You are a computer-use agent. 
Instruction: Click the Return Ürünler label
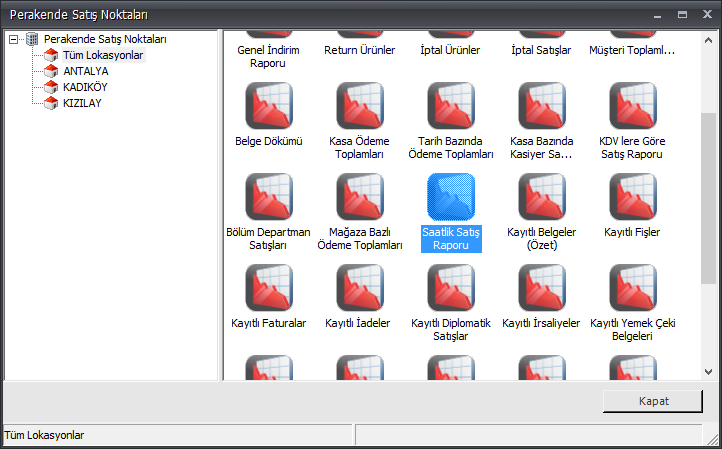360,50
